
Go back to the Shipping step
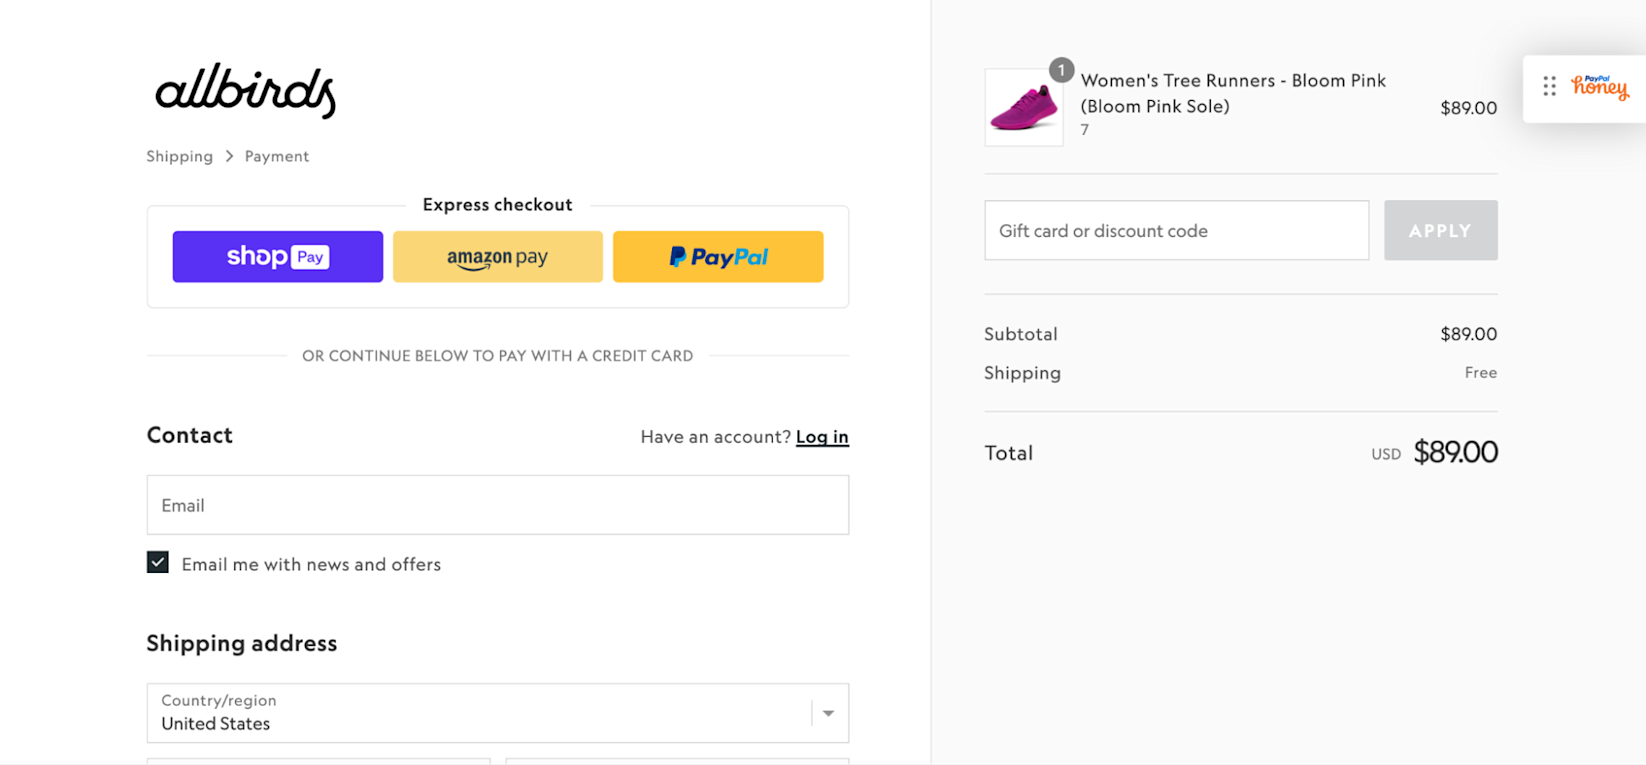pos(179,156)
